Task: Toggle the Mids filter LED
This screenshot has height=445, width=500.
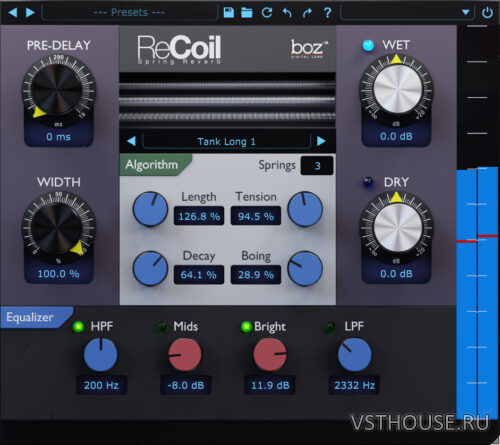Action: 162,327
